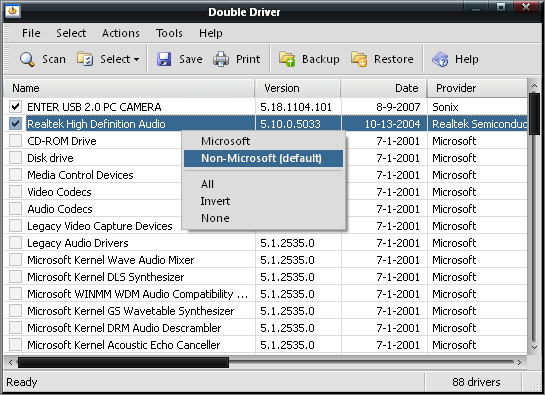Check Microsoft Kernel DLS Synthesizer checkbox

[15, 277]
